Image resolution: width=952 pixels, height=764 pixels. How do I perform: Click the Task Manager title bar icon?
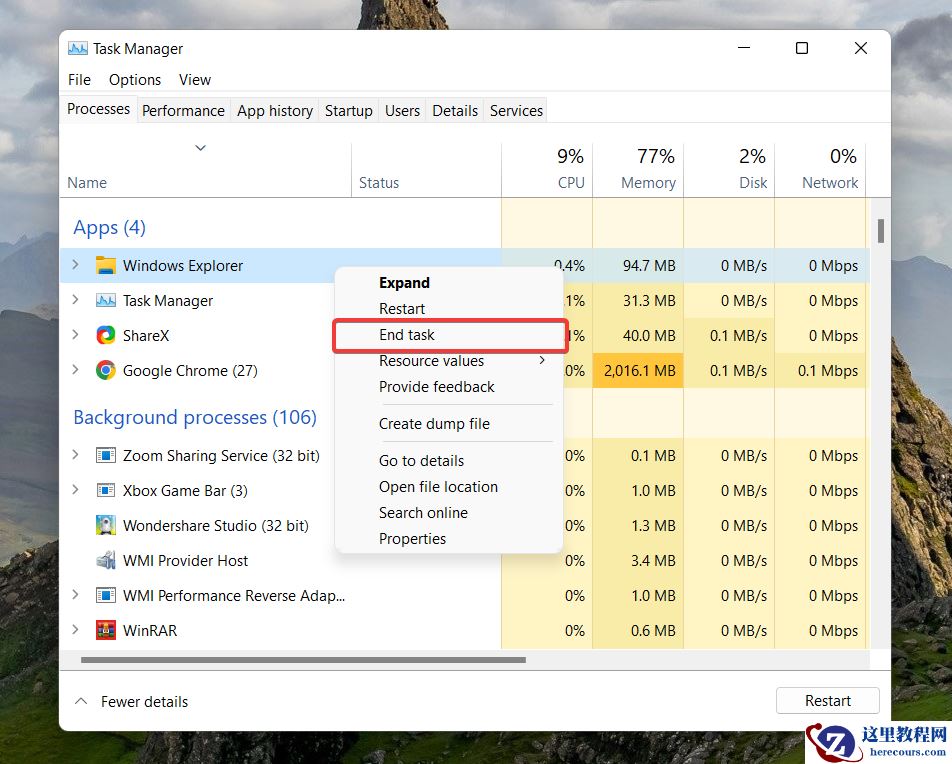(77, 49)
